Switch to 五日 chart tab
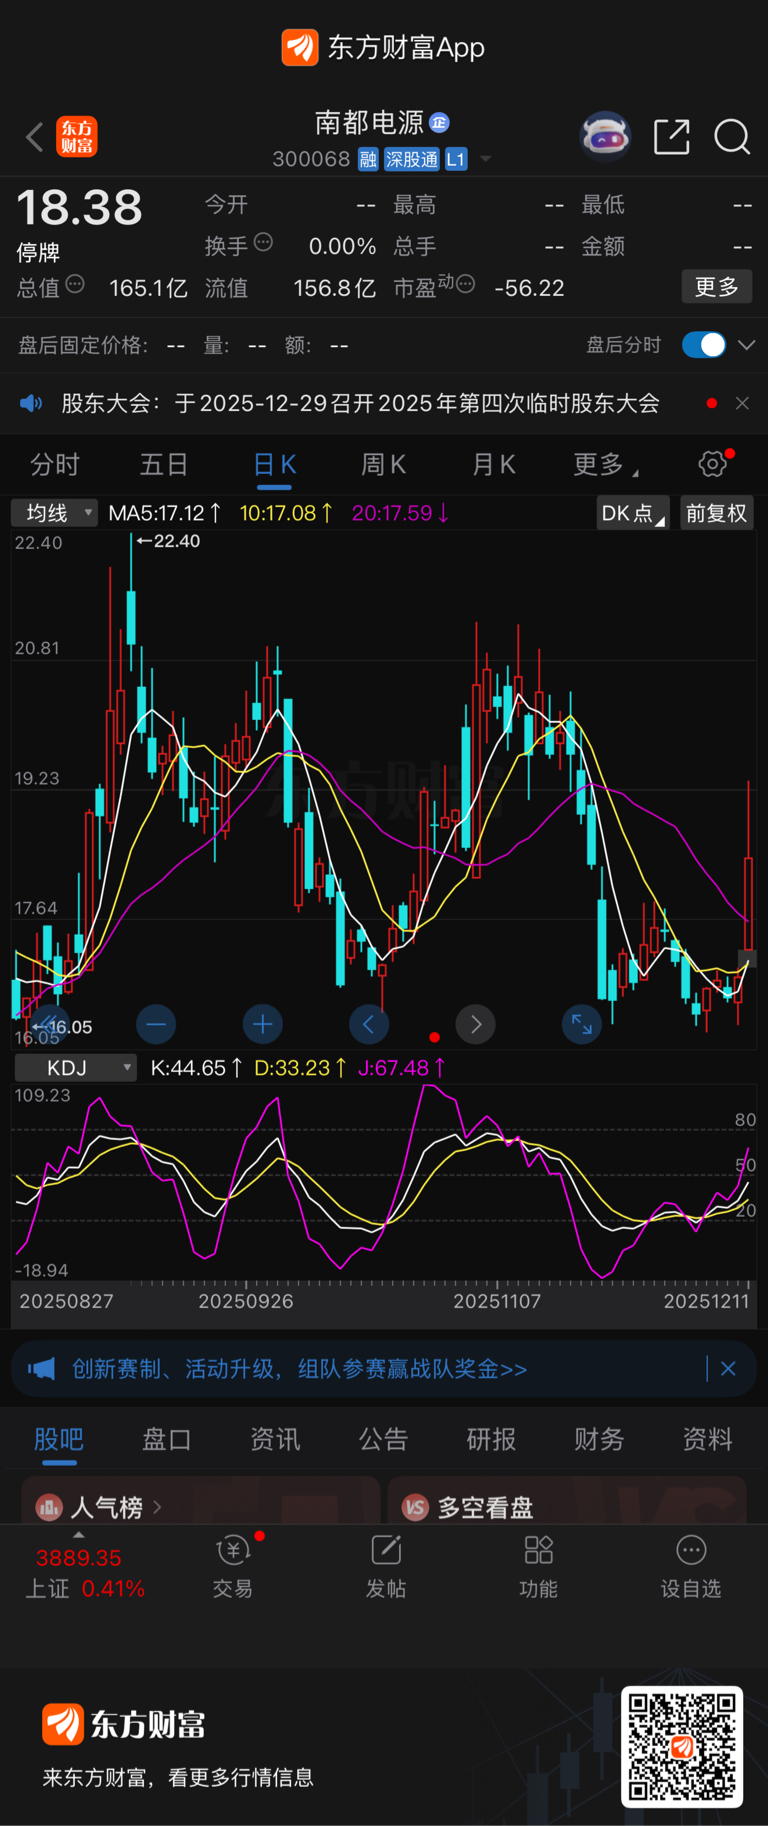This screenshot has height=1826, width=768. click(164, 465)
